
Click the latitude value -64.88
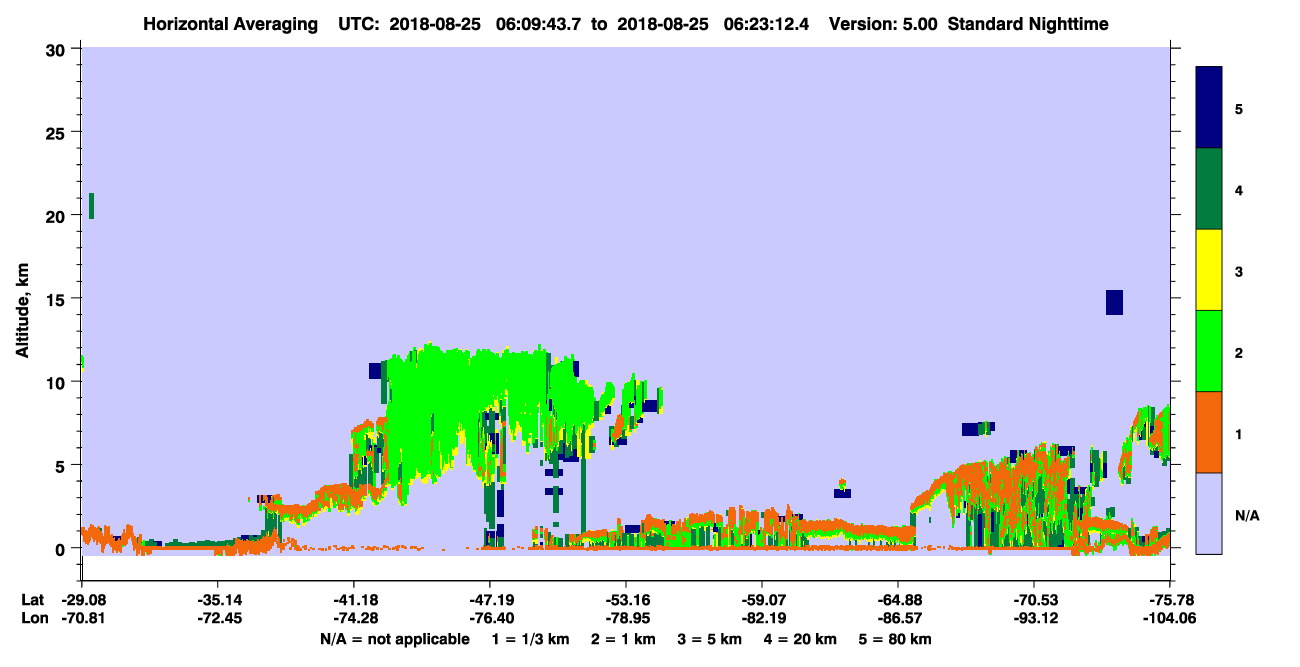click(x=898, y=600)
